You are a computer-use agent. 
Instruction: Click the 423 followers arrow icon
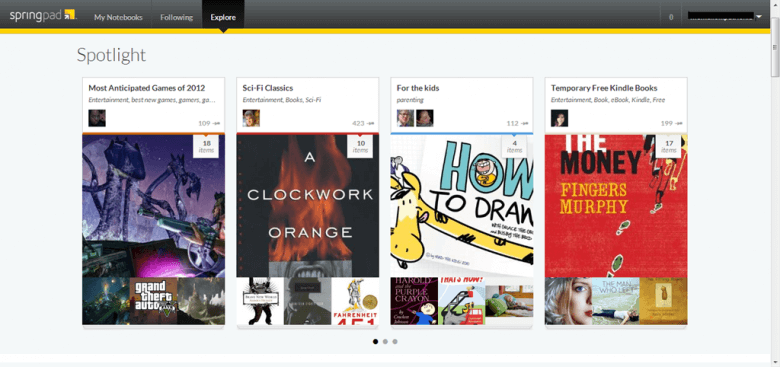coord(371,123)
